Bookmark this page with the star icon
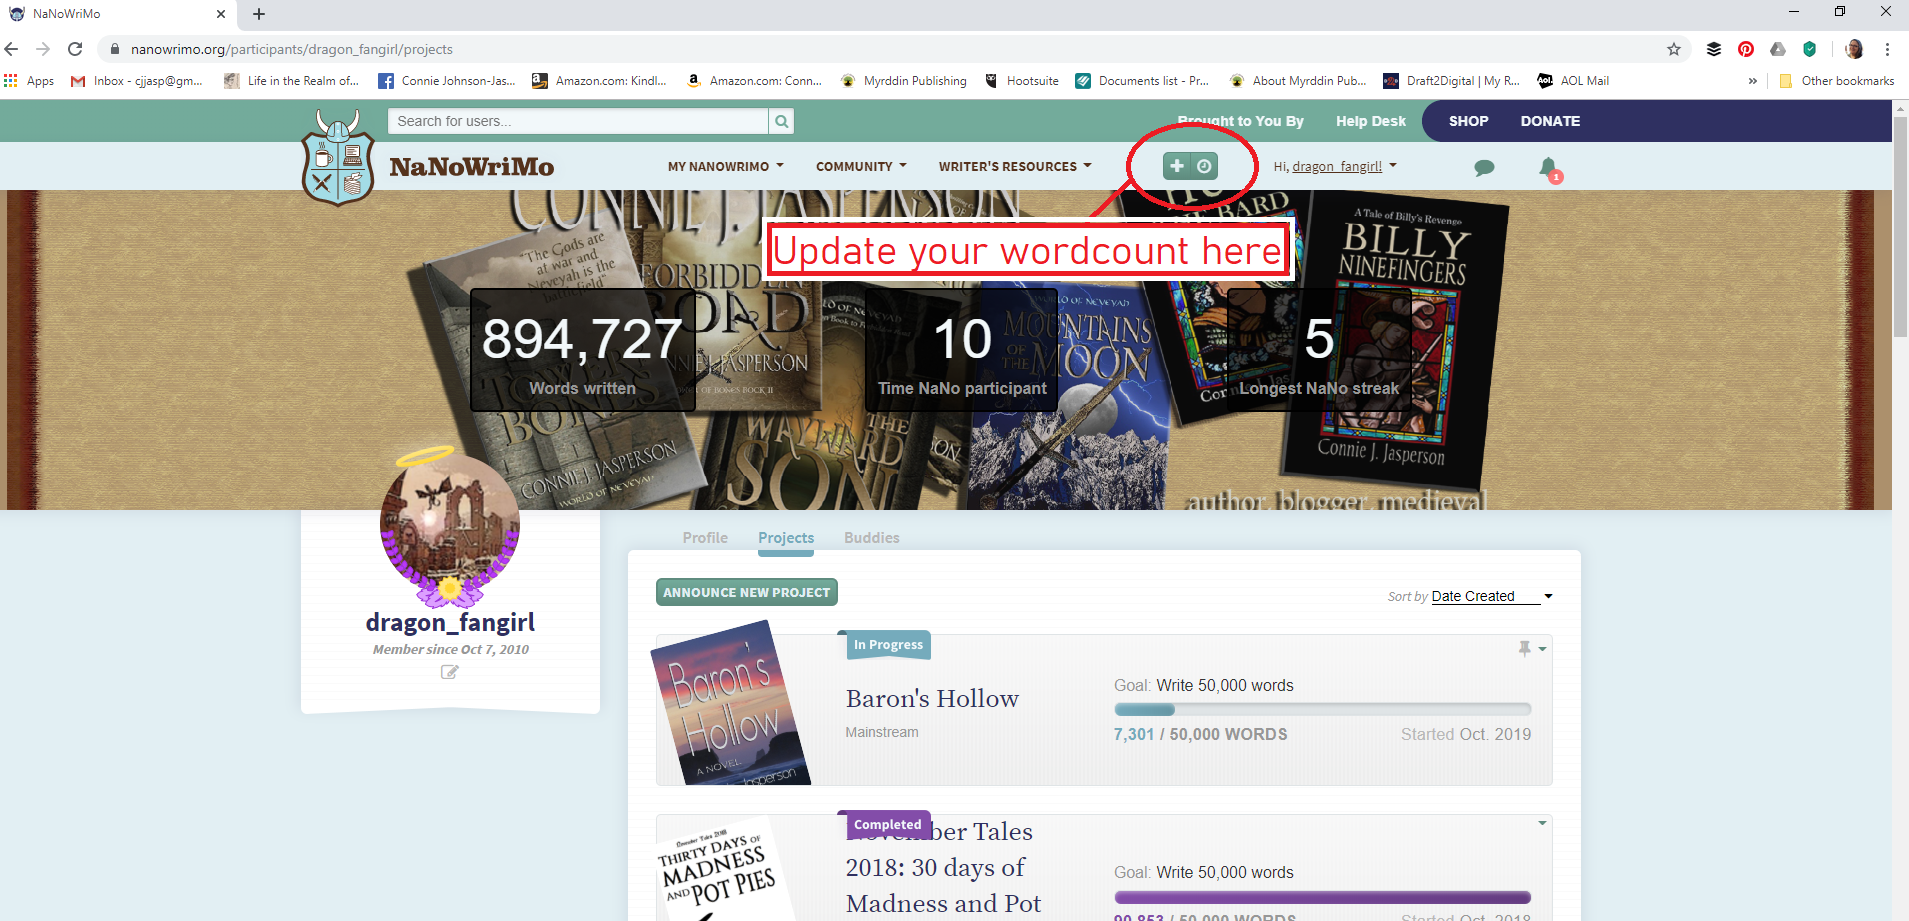 tap(1674, 49)
